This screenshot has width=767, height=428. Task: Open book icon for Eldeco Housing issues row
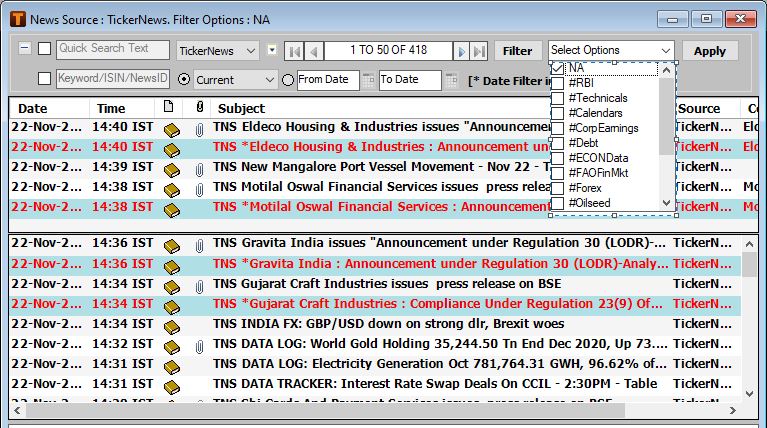(172, 130)
